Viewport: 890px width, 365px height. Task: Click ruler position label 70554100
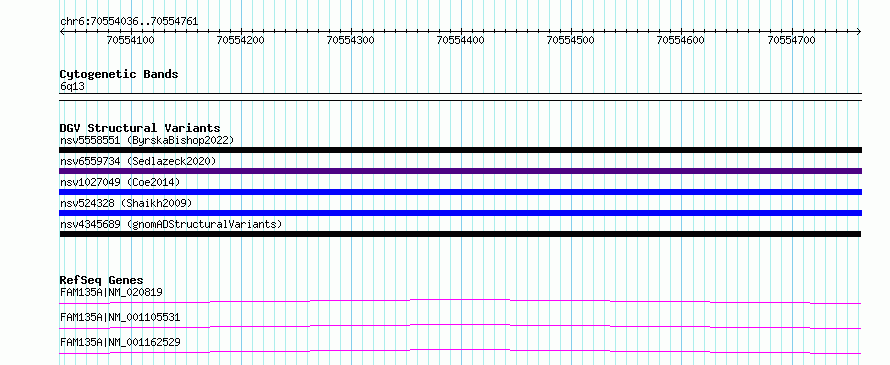point(131,40)
